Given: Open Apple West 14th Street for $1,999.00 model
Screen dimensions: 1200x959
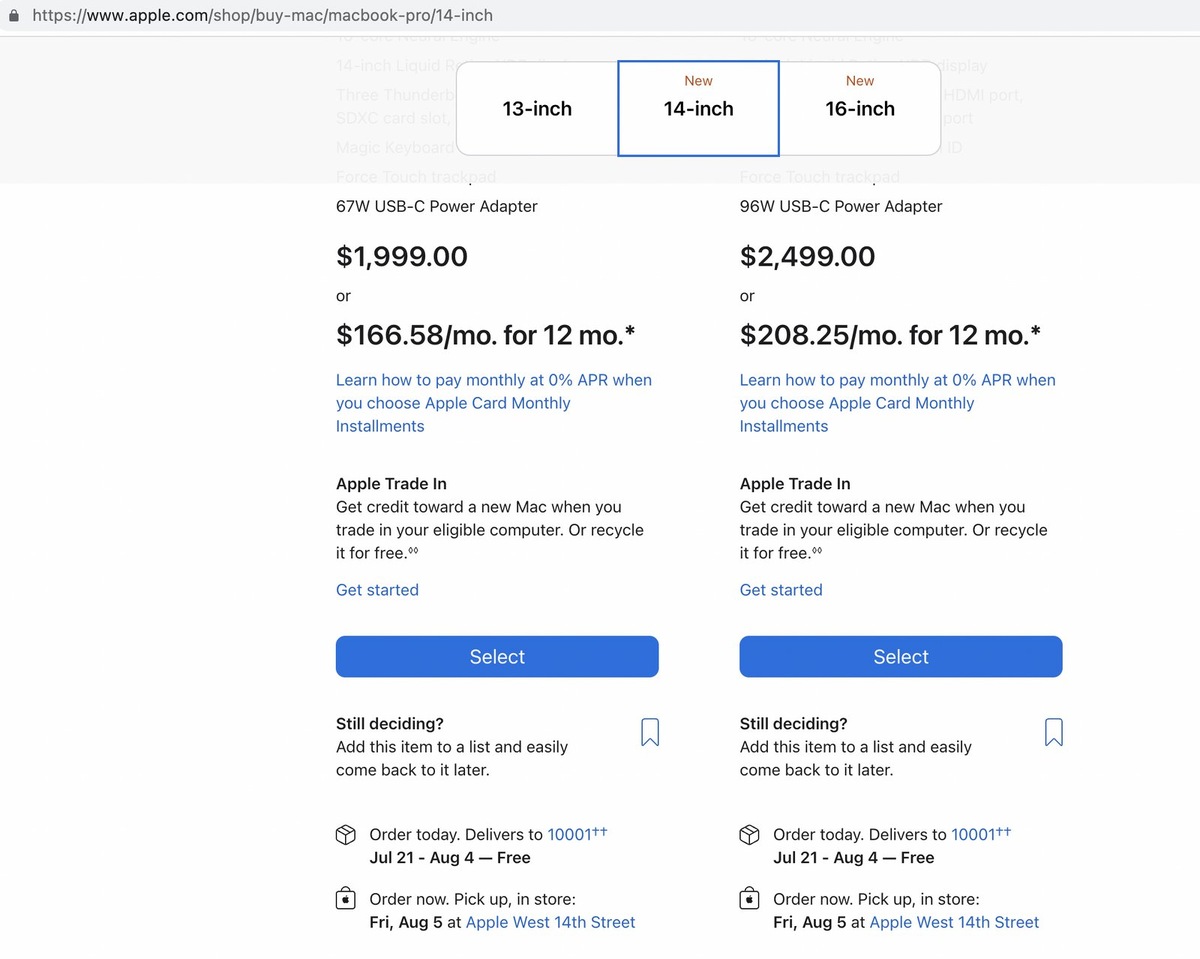Looking at the screenshot, I should [551, 922].
